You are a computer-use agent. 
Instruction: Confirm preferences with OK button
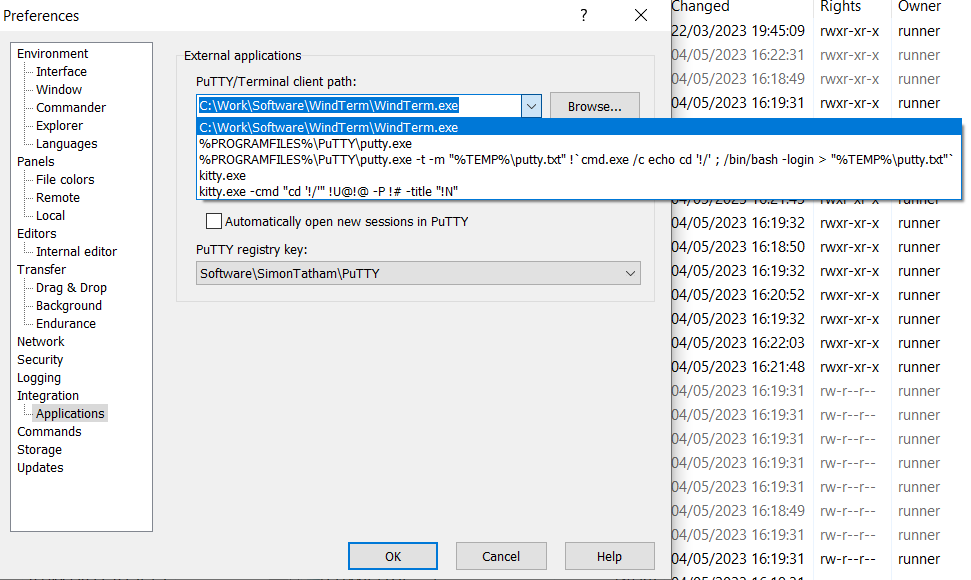(x=393, y=556)
